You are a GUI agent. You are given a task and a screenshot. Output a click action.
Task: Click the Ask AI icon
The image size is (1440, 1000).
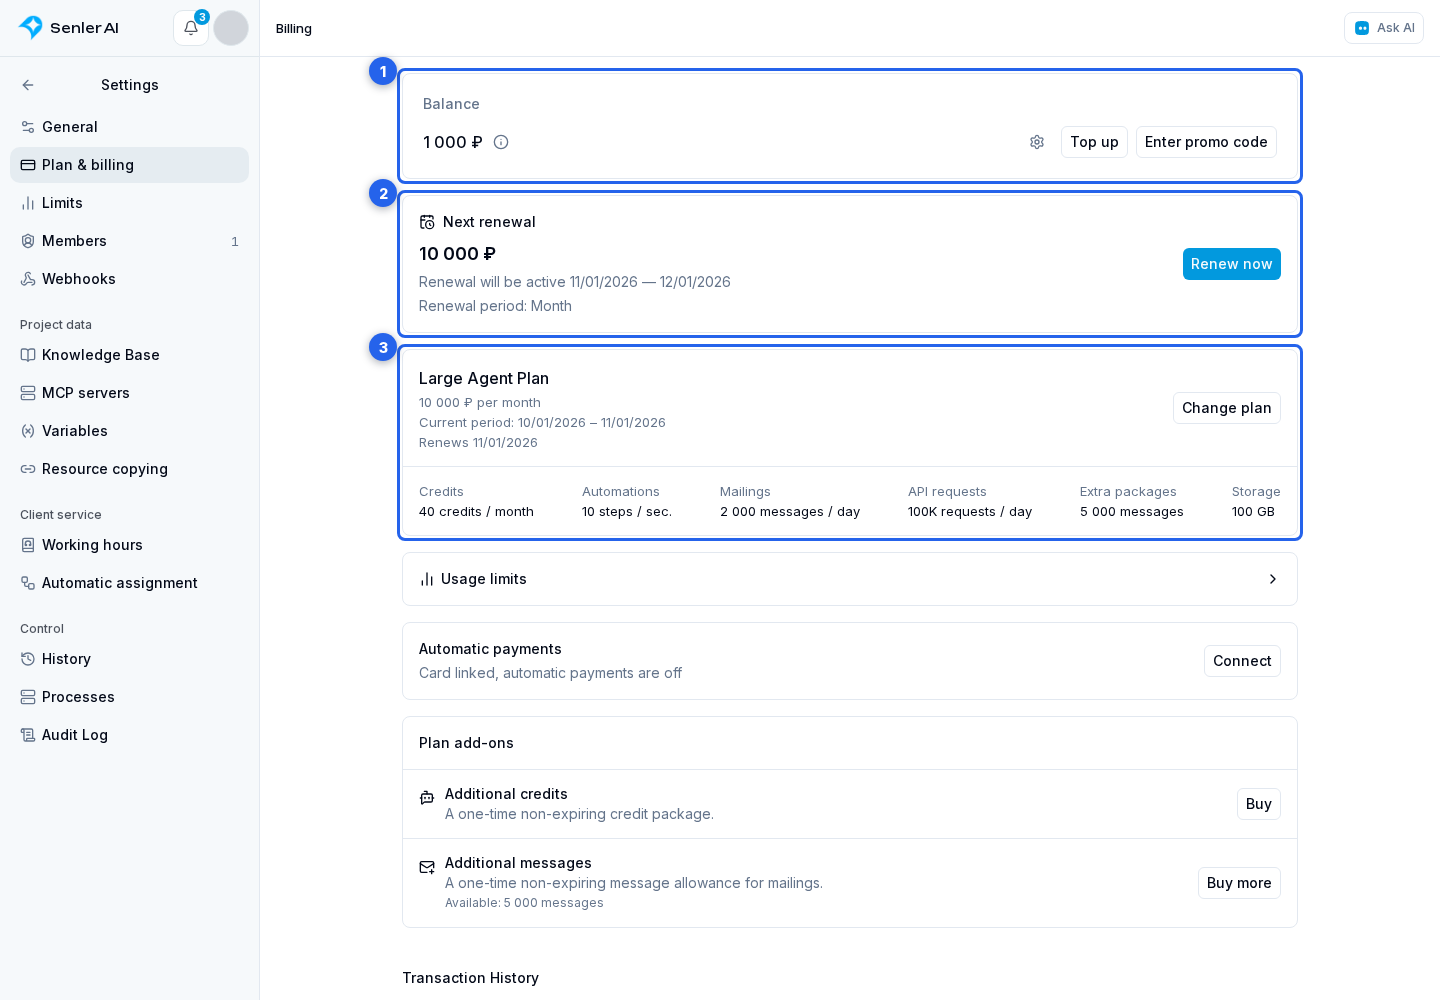pyautogui.click(x=1362, y=28)
